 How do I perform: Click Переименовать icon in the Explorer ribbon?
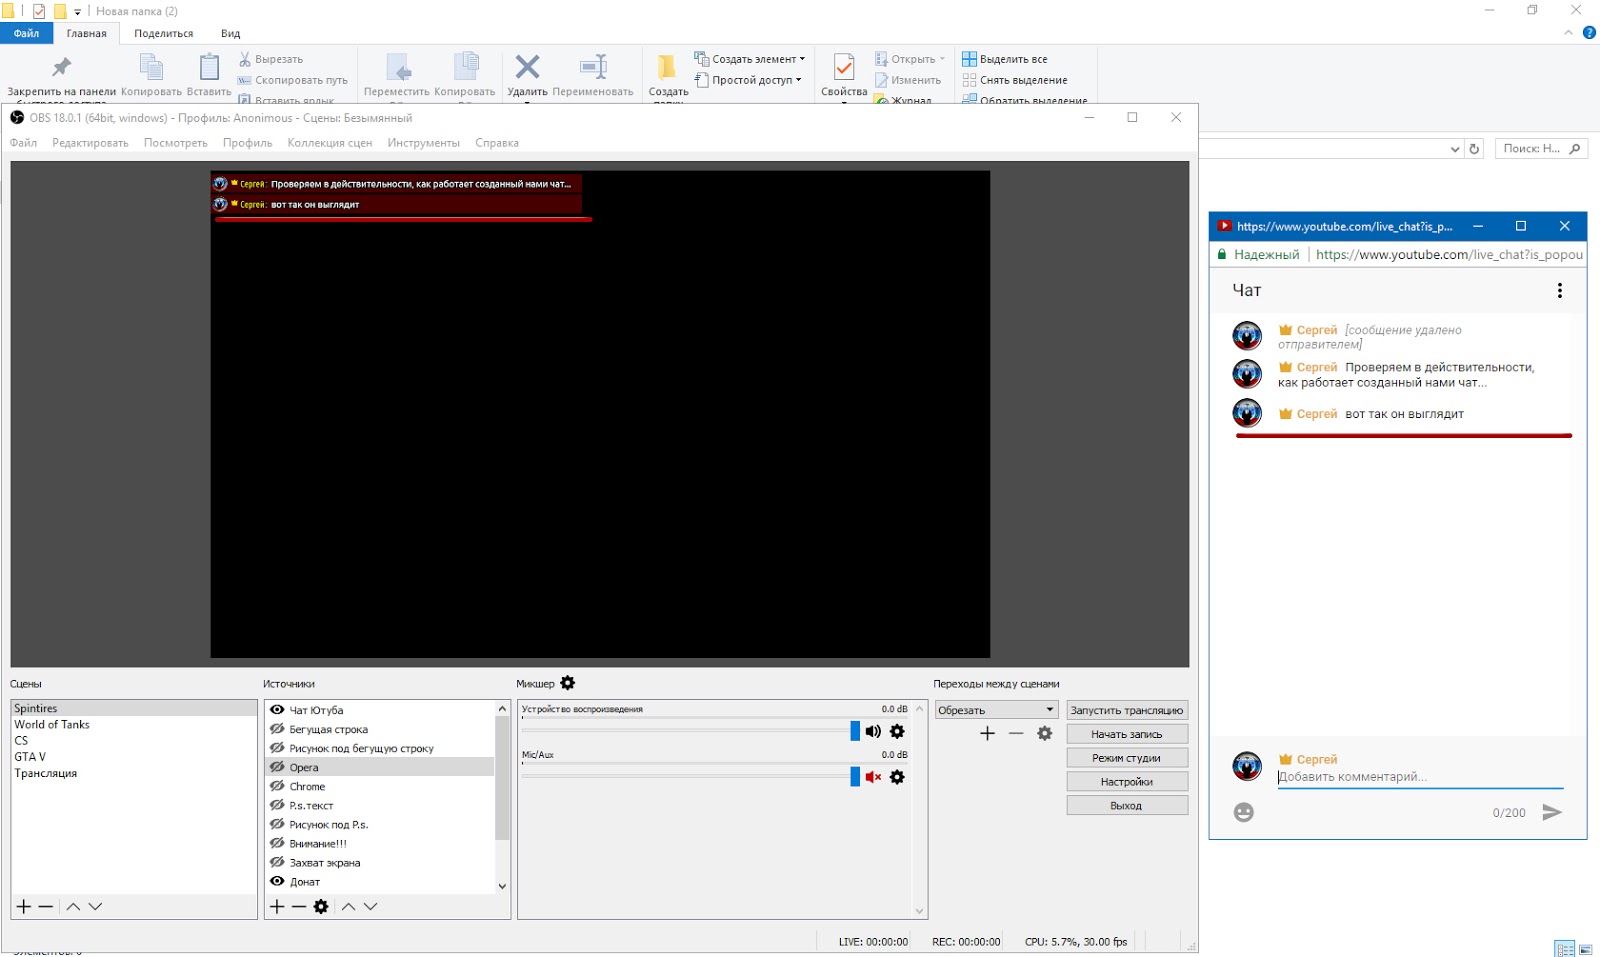pyautogui.click(x=593, y=67)
